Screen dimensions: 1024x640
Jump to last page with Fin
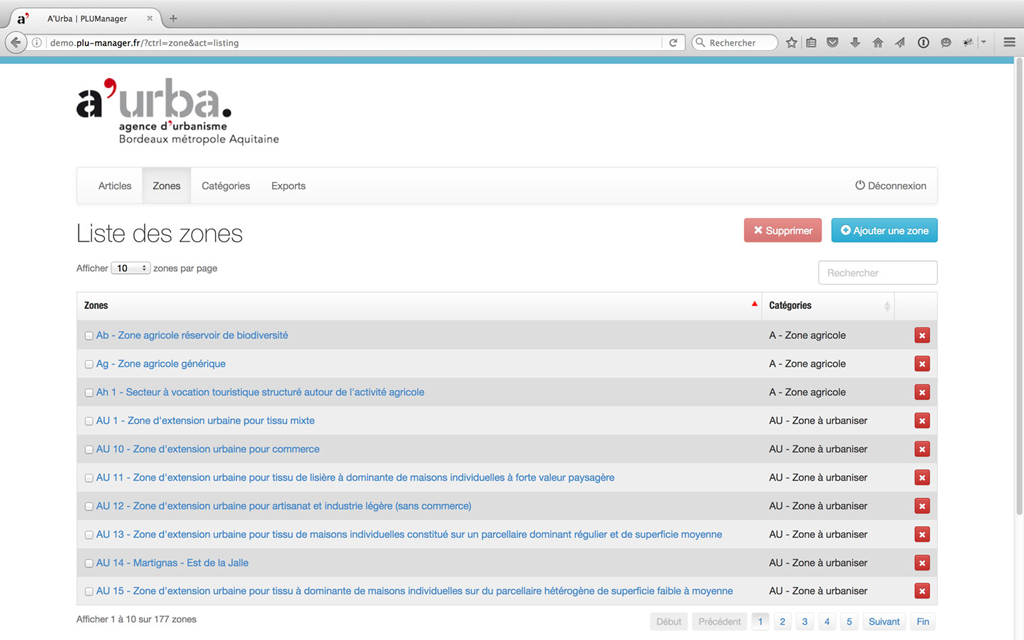click(922, 622)
